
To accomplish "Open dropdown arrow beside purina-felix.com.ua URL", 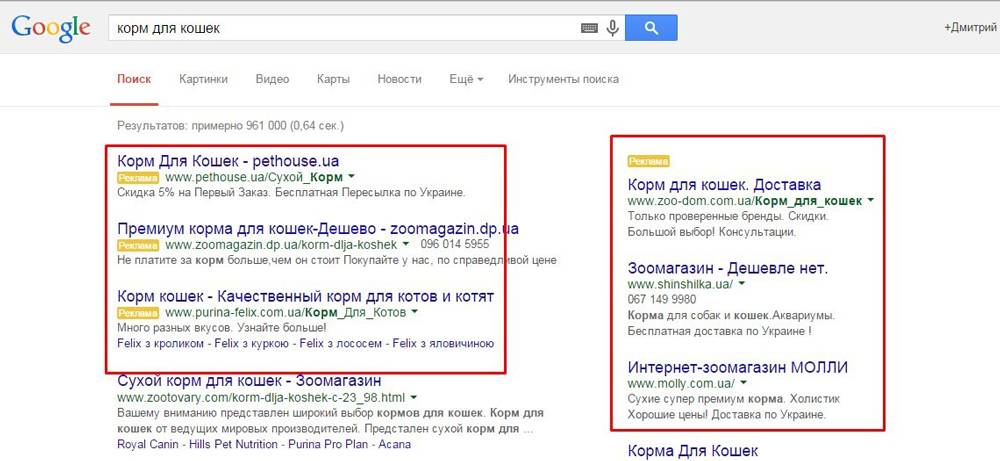I will coord(414,313).
